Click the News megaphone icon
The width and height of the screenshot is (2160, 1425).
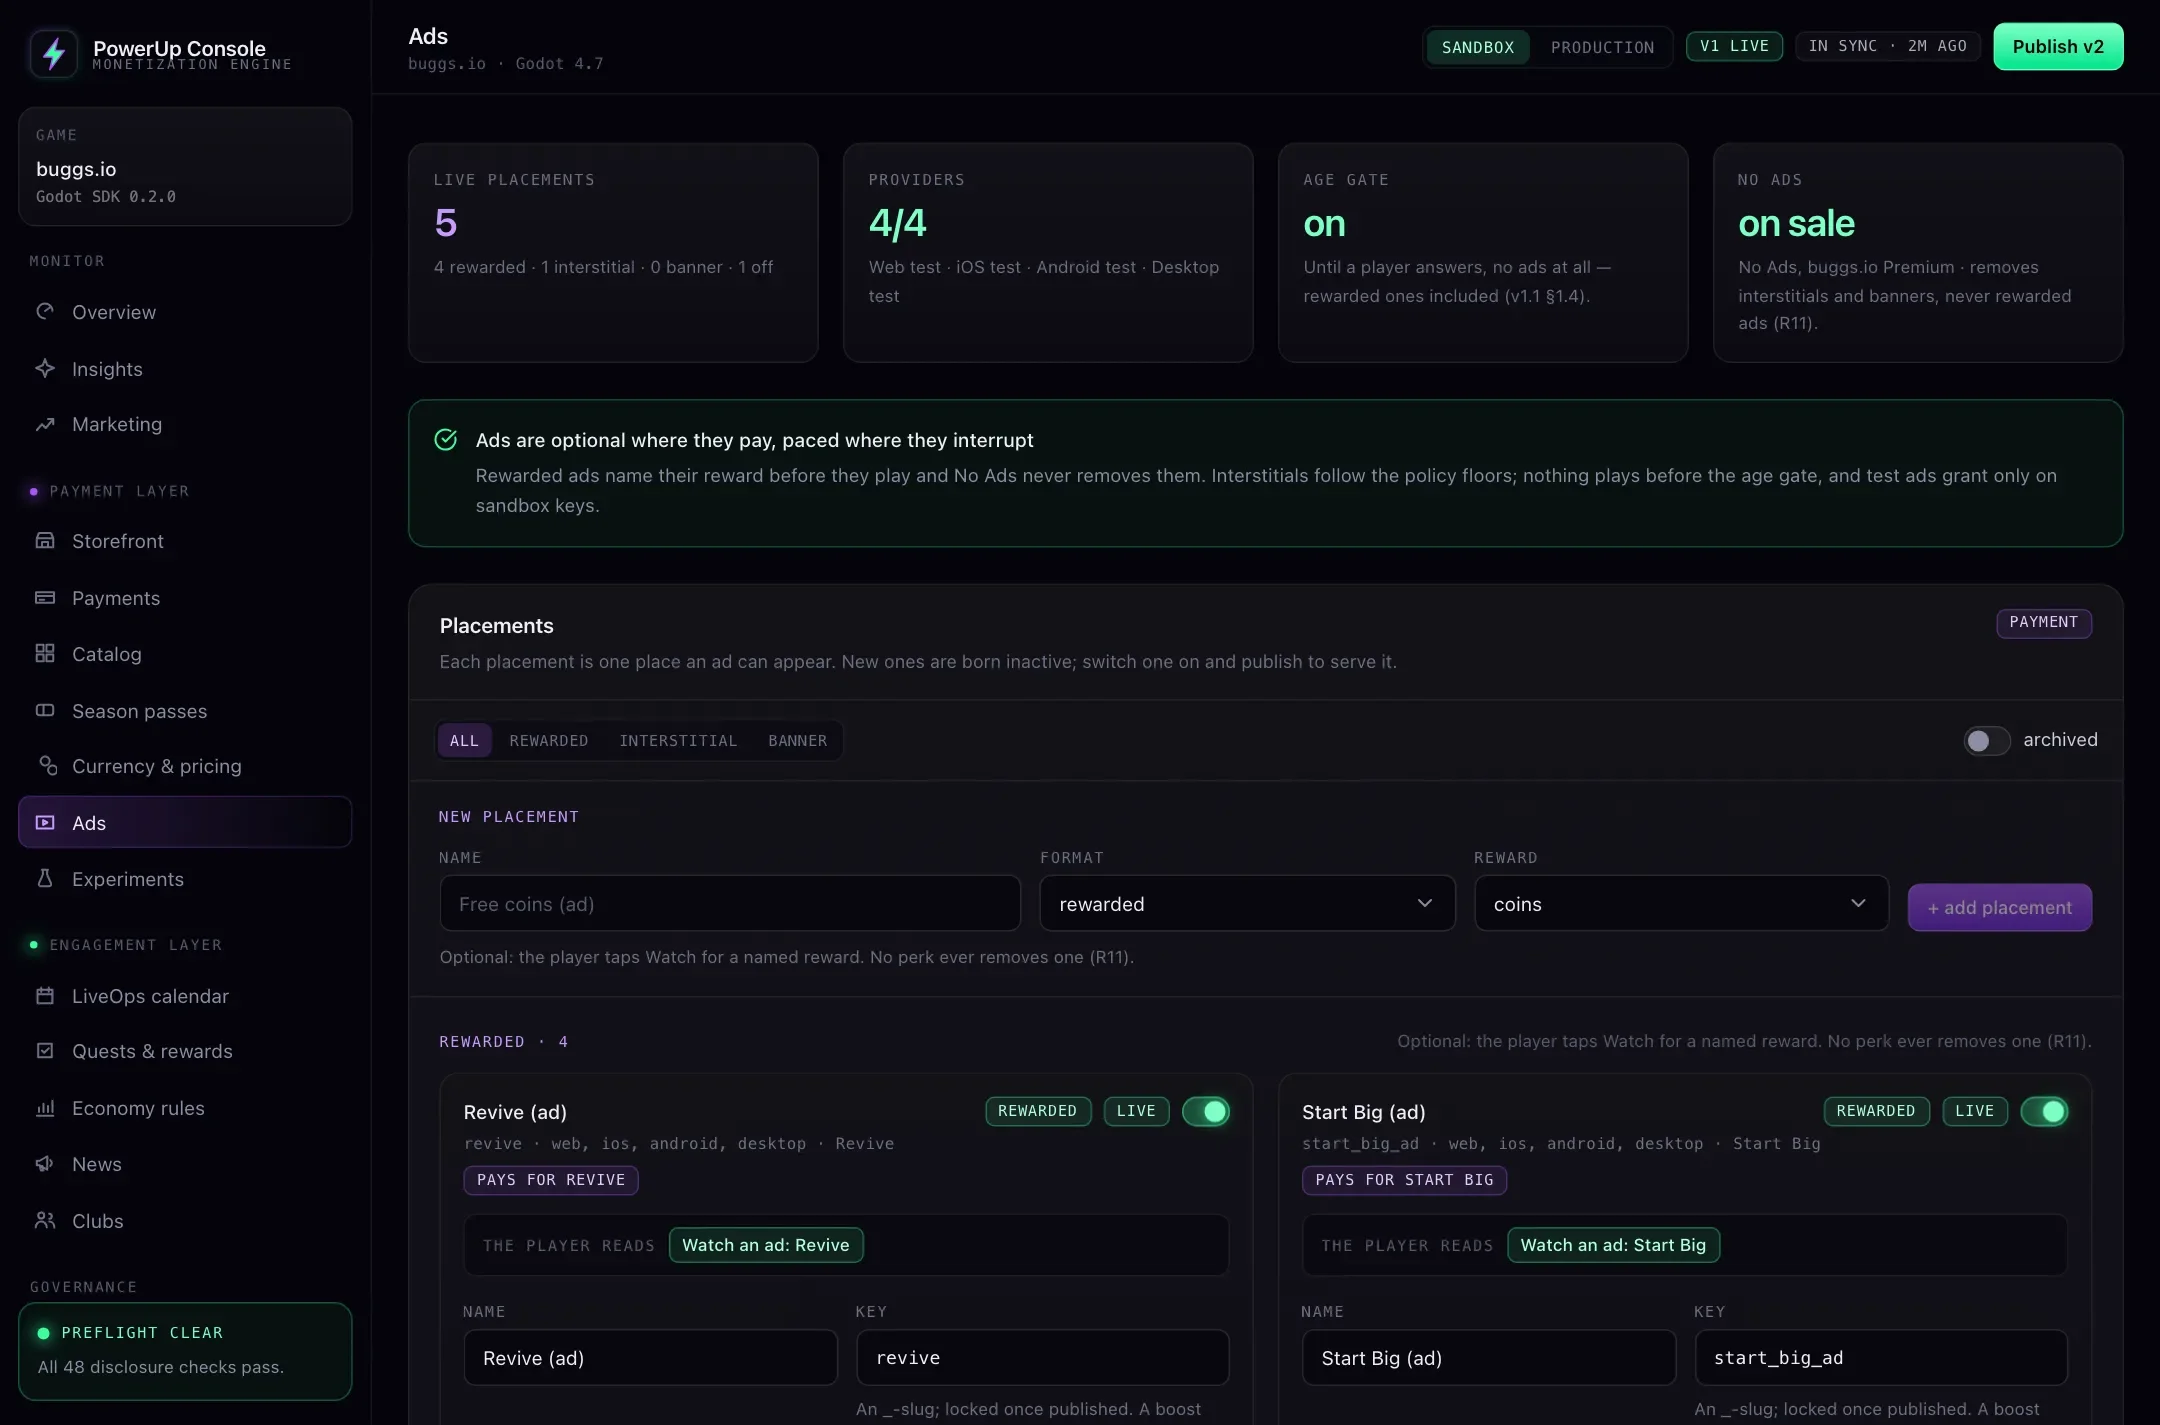(45, 1164)
